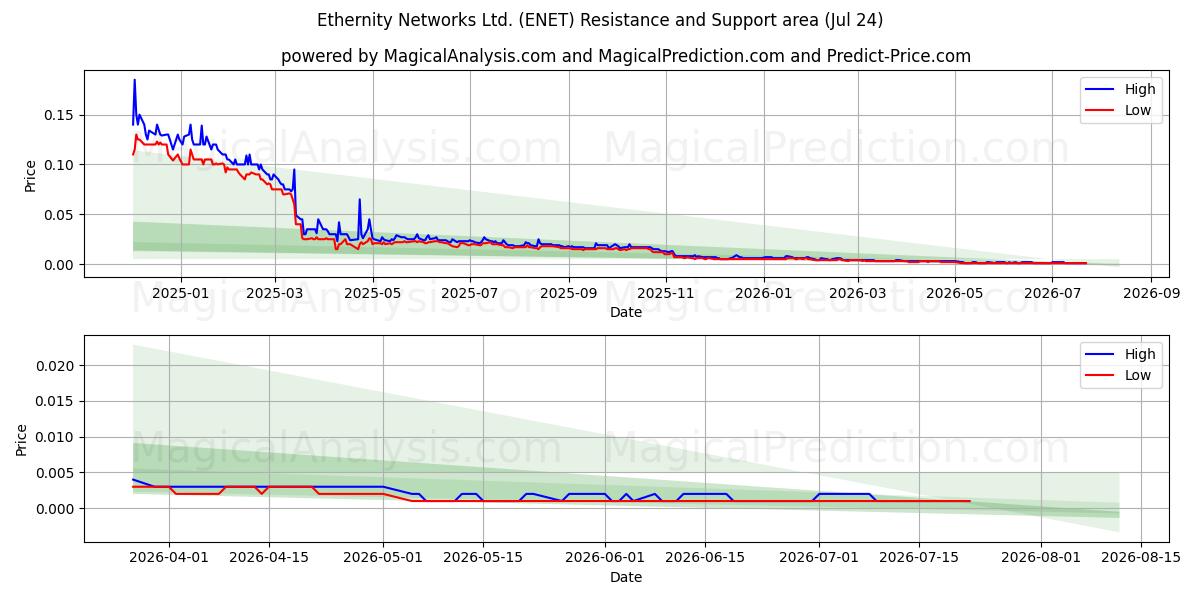The height and width of the screenshot is (600, 1200).
Task: Pick the 2025-05 tick label on top chart
Action: [x=373, y=293]
